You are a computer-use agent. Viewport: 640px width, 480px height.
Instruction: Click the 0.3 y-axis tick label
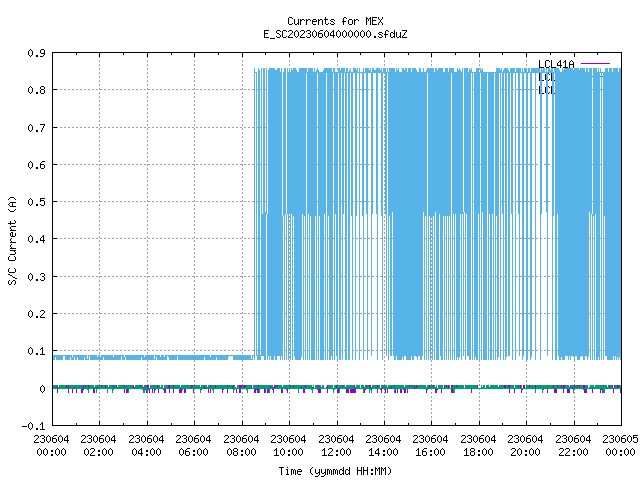pyautogui.click(x=36, y=277)
